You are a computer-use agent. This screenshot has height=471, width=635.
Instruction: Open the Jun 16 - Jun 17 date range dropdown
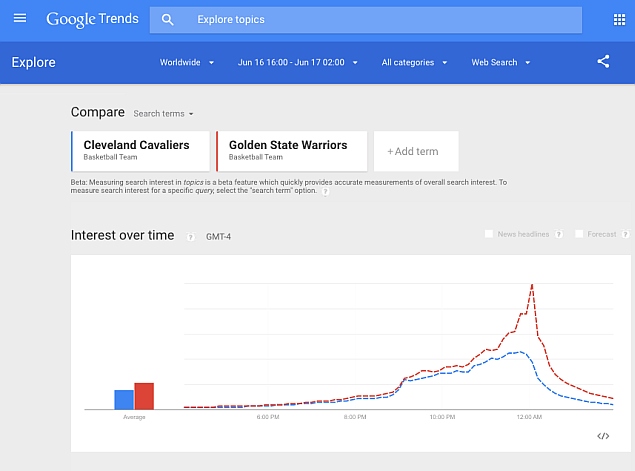(298, 62)
